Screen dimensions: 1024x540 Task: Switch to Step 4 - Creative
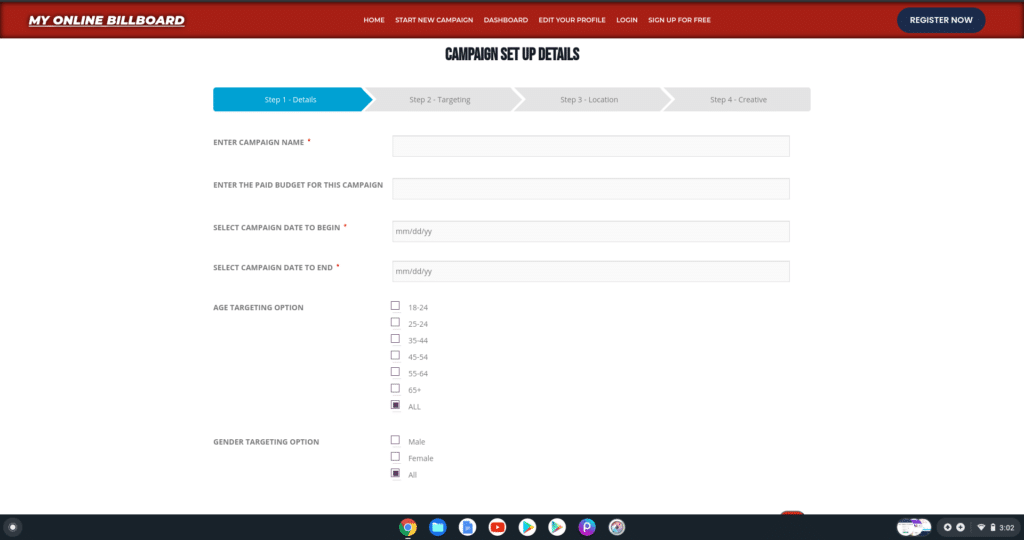739,99
